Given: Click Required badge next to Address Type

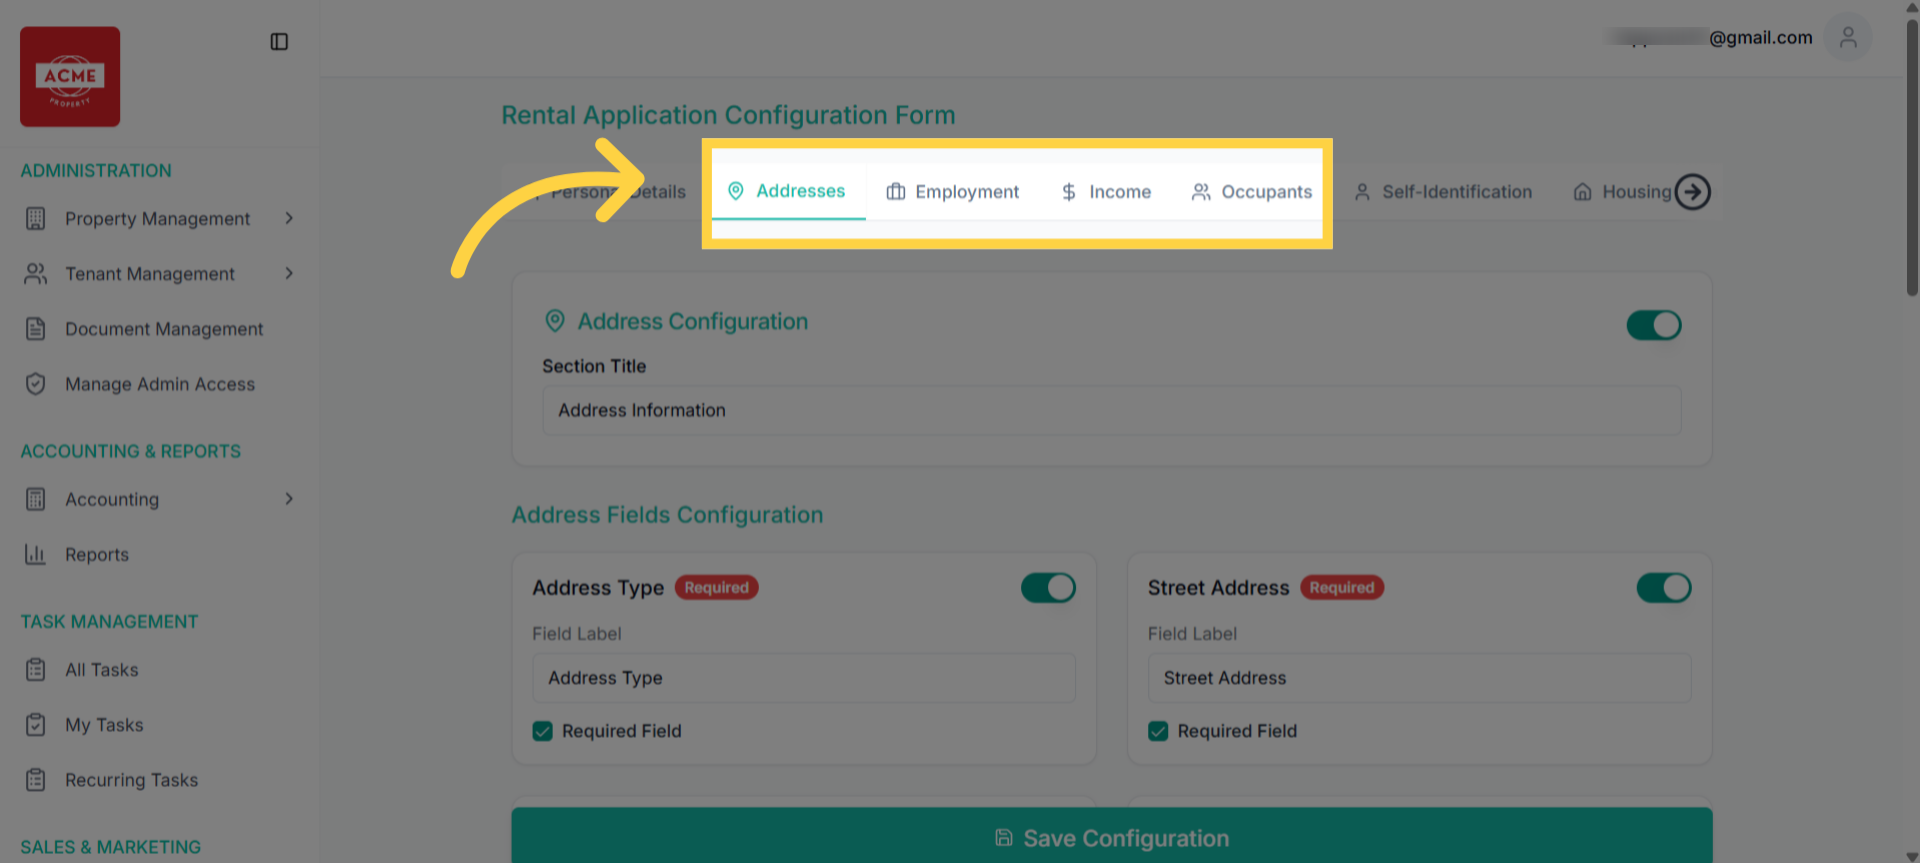Looking at the screenshot, I should coord(716,588).
